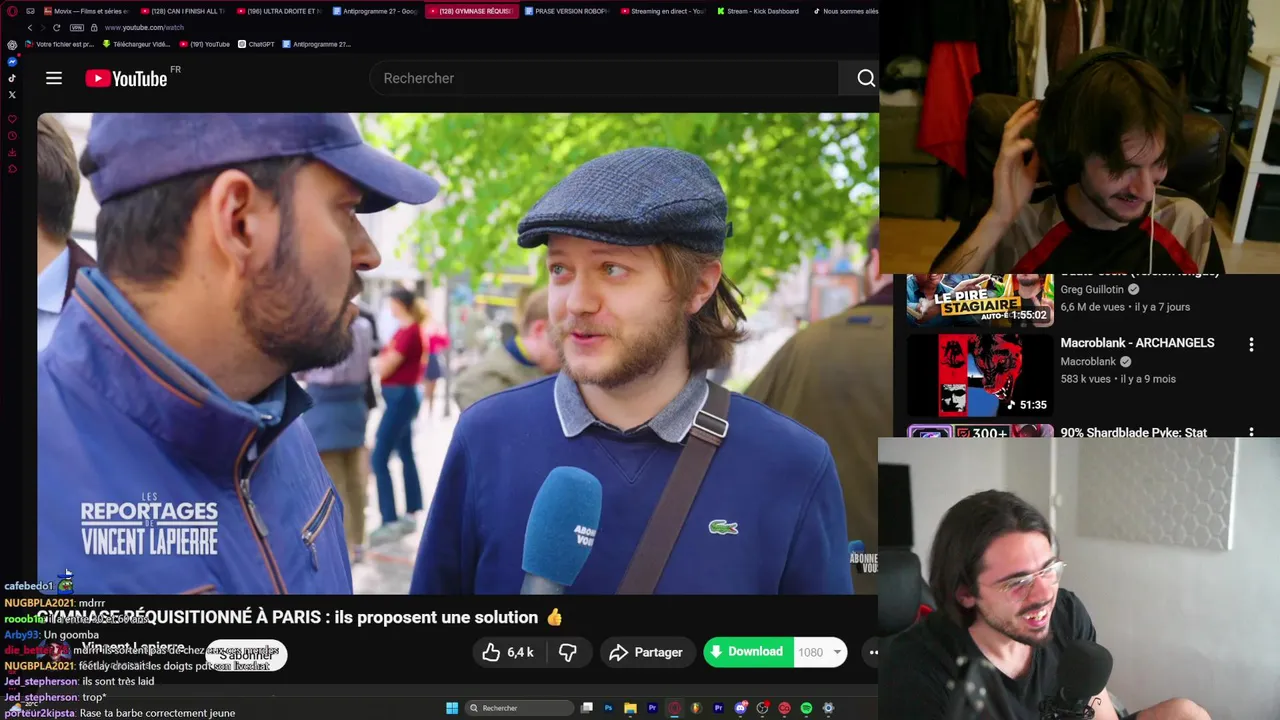Open the Macroblank - ARCHANGELS video thumbnail

coord(980,375)
